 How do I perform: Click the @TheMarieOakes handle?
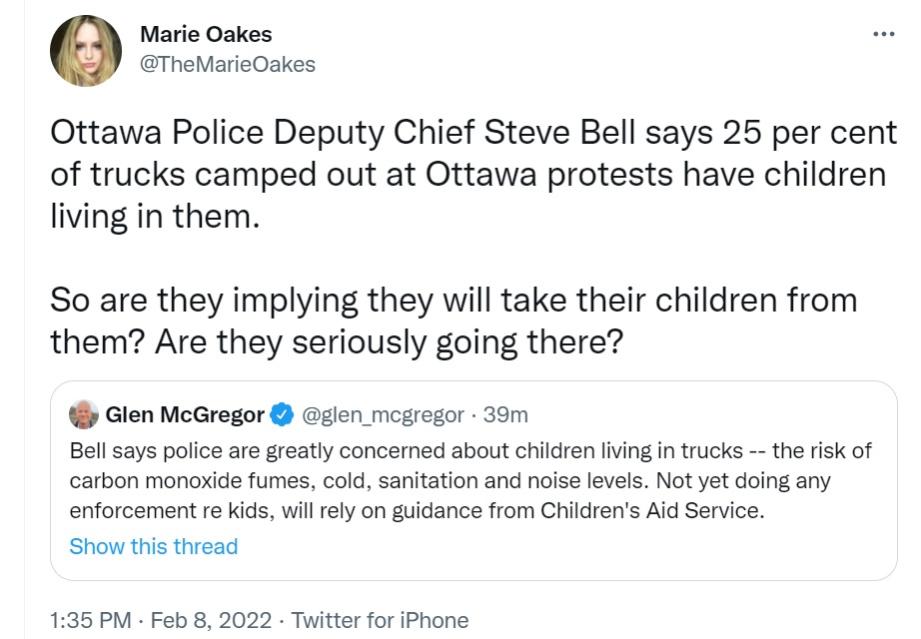click(228, 65)
